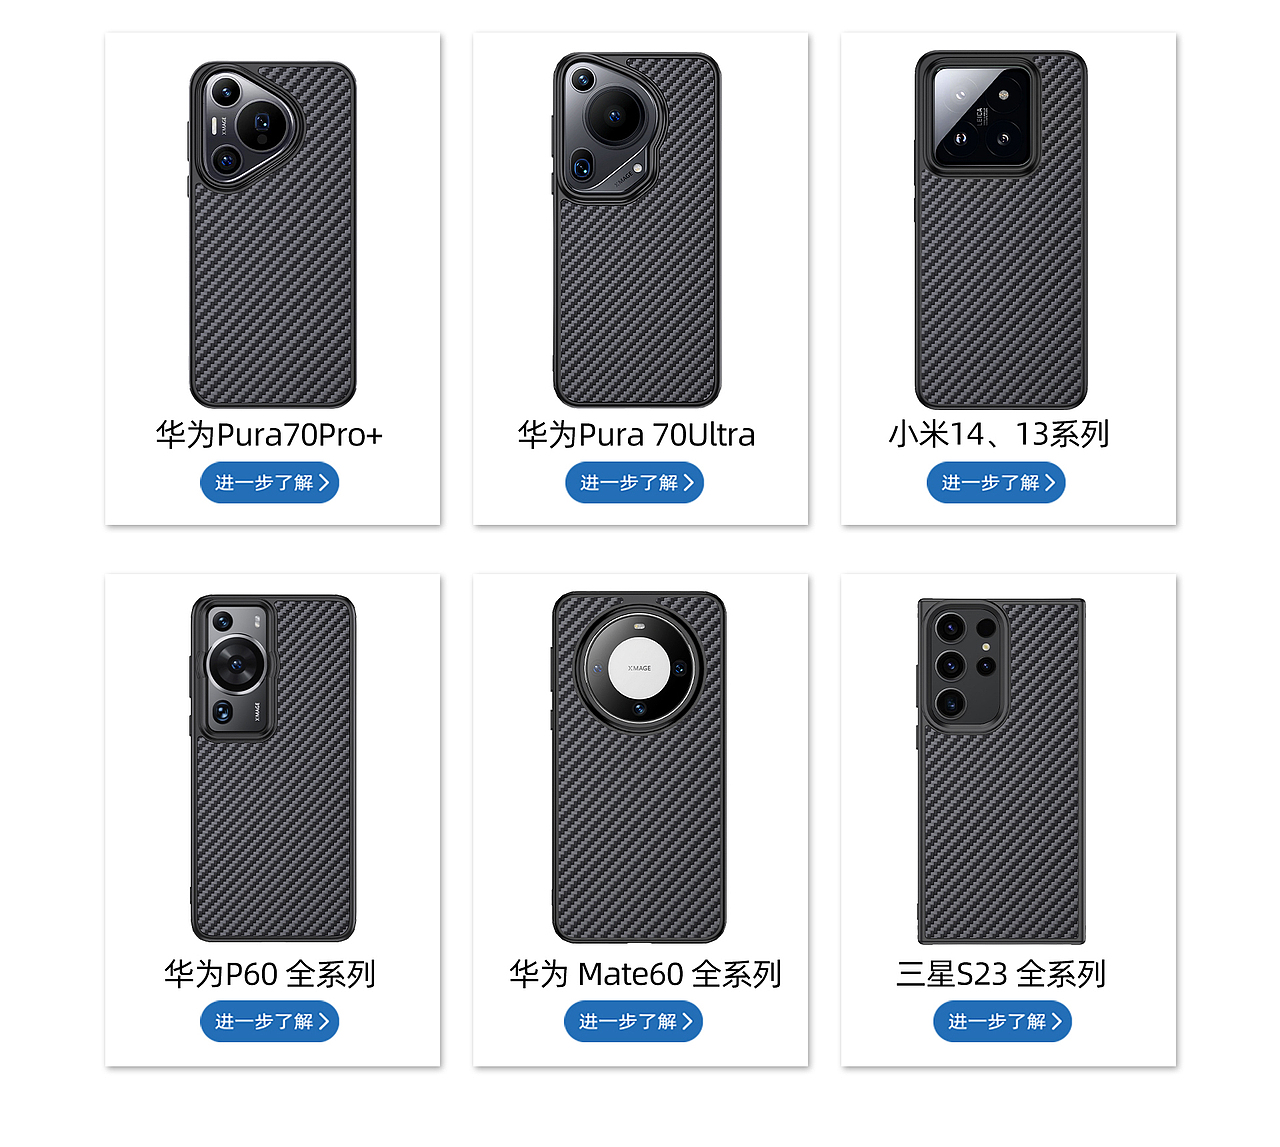Click the 华为Pura70Pro+ product title
This screenshot has width=1280, height=1147.
click(x=269, y=435)
